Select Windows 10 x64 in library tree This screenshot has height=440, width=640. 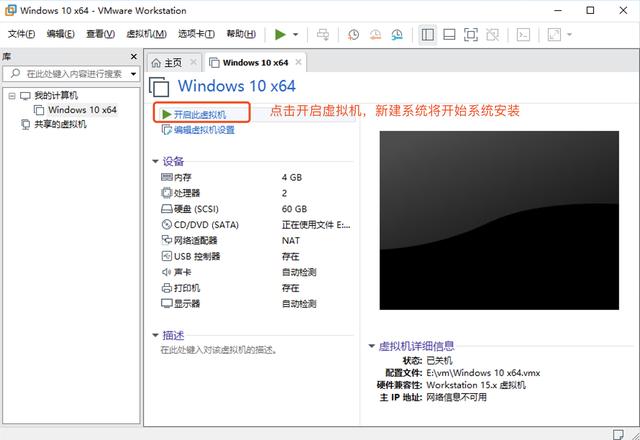click(x=82, y=110)
